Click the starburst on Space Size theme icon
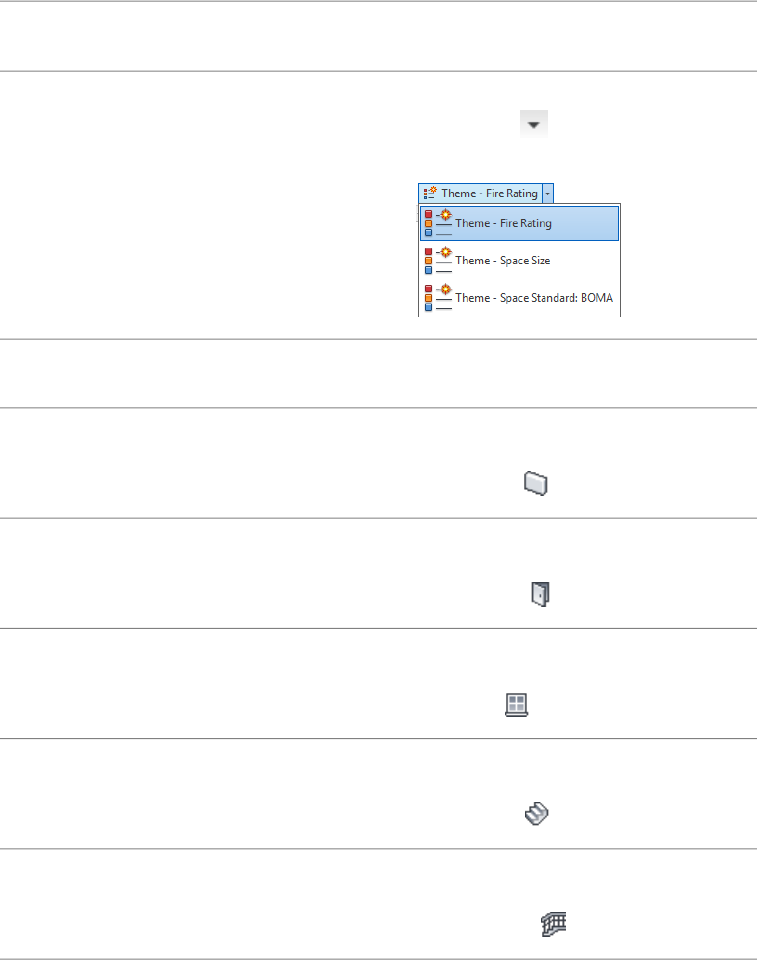 click(x=445, y=252)
